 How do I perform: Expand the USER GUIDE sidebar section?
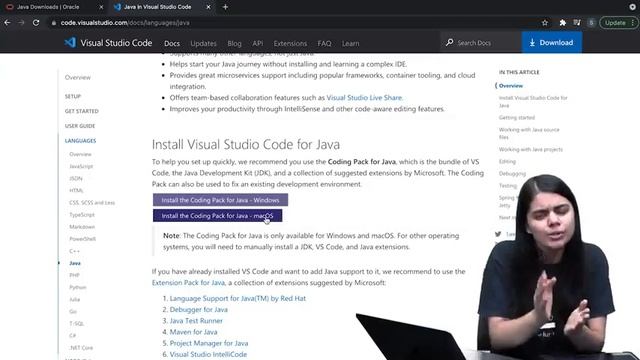pyautogui.click(x=80, y=126)
